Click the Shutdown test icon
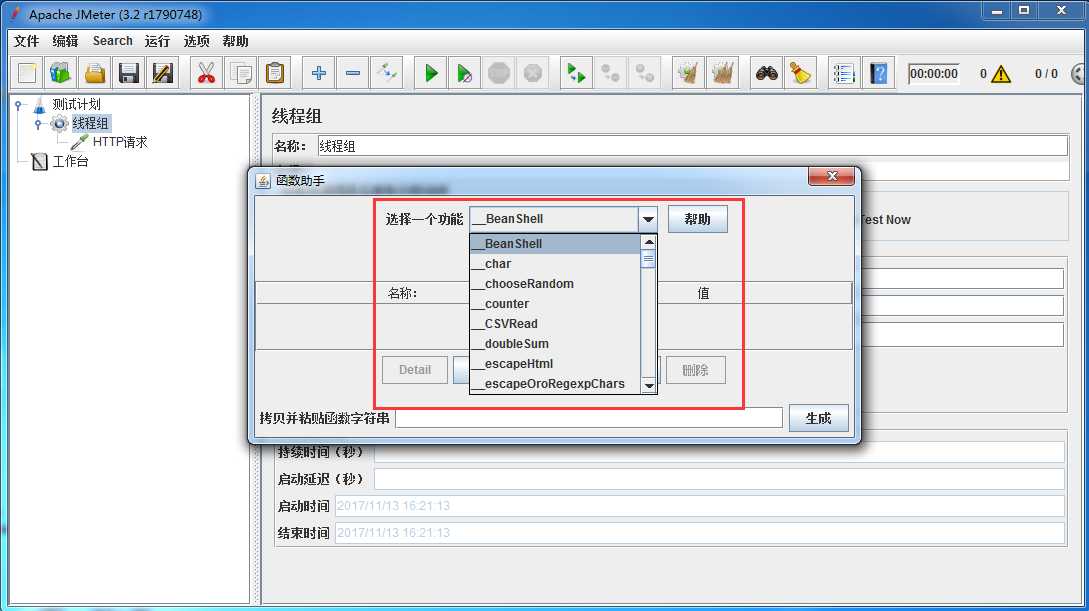Viewport: 1089px width, 611px height. [x=533, y=73]
